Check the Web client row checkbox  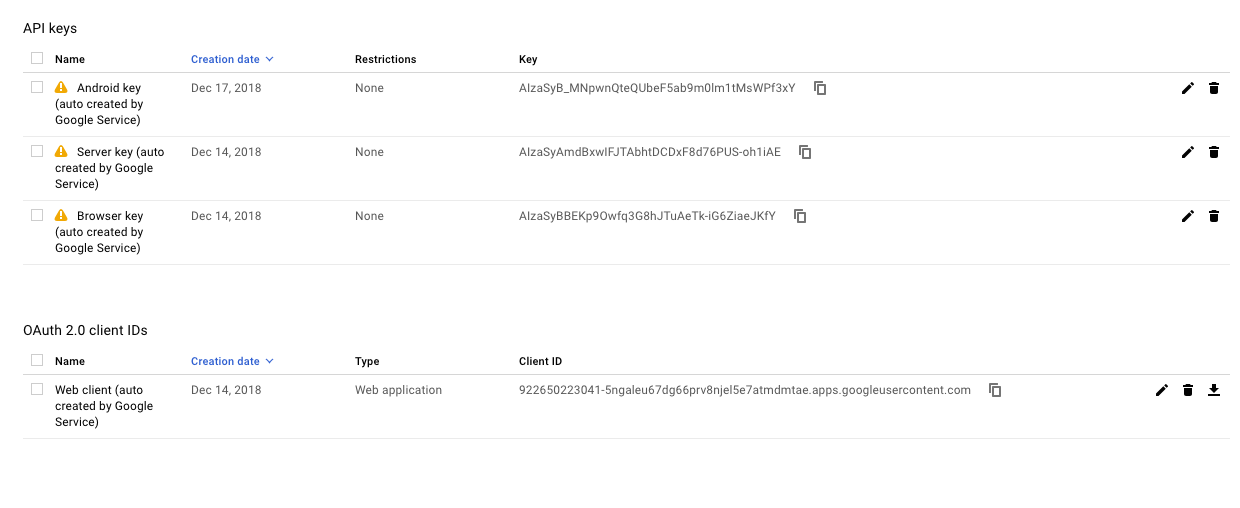point(37,389)
